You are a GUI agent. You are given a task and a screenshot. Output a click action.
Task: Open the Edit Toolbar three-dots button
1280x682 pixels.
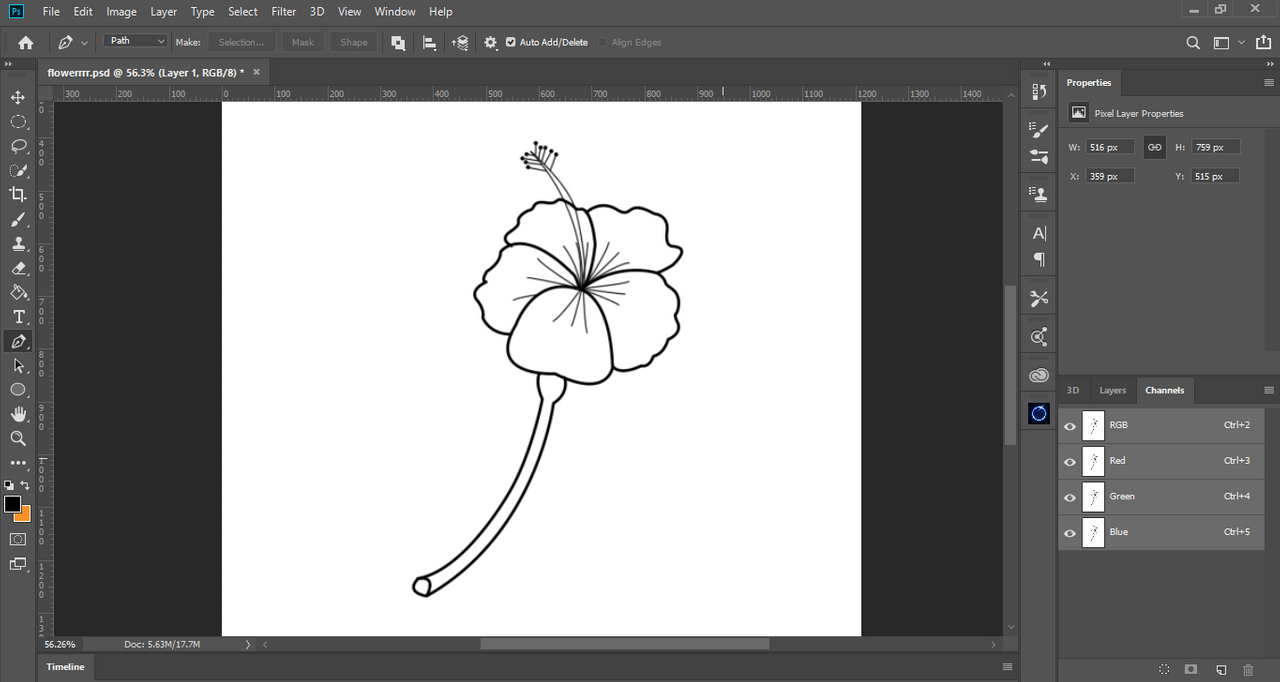18,463
